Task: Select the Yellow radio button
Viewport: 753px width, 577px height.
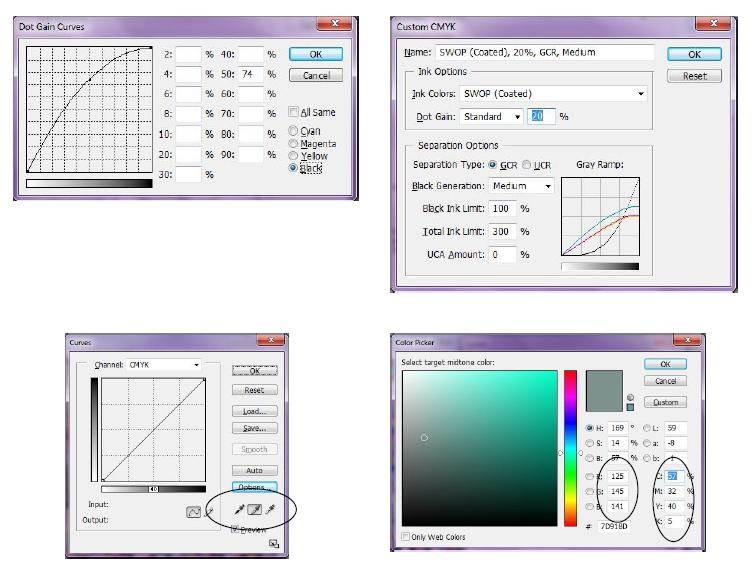Action: point(293,156)
